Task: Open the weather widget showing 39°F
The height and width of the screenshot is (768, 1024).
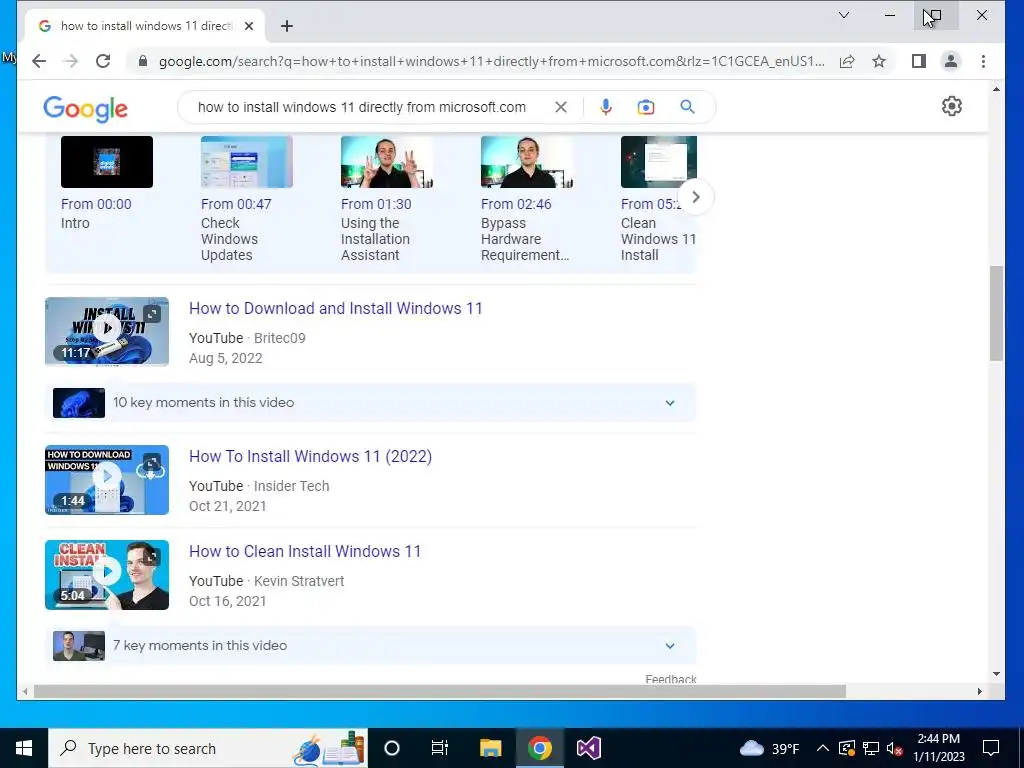Action: point(769,748)
